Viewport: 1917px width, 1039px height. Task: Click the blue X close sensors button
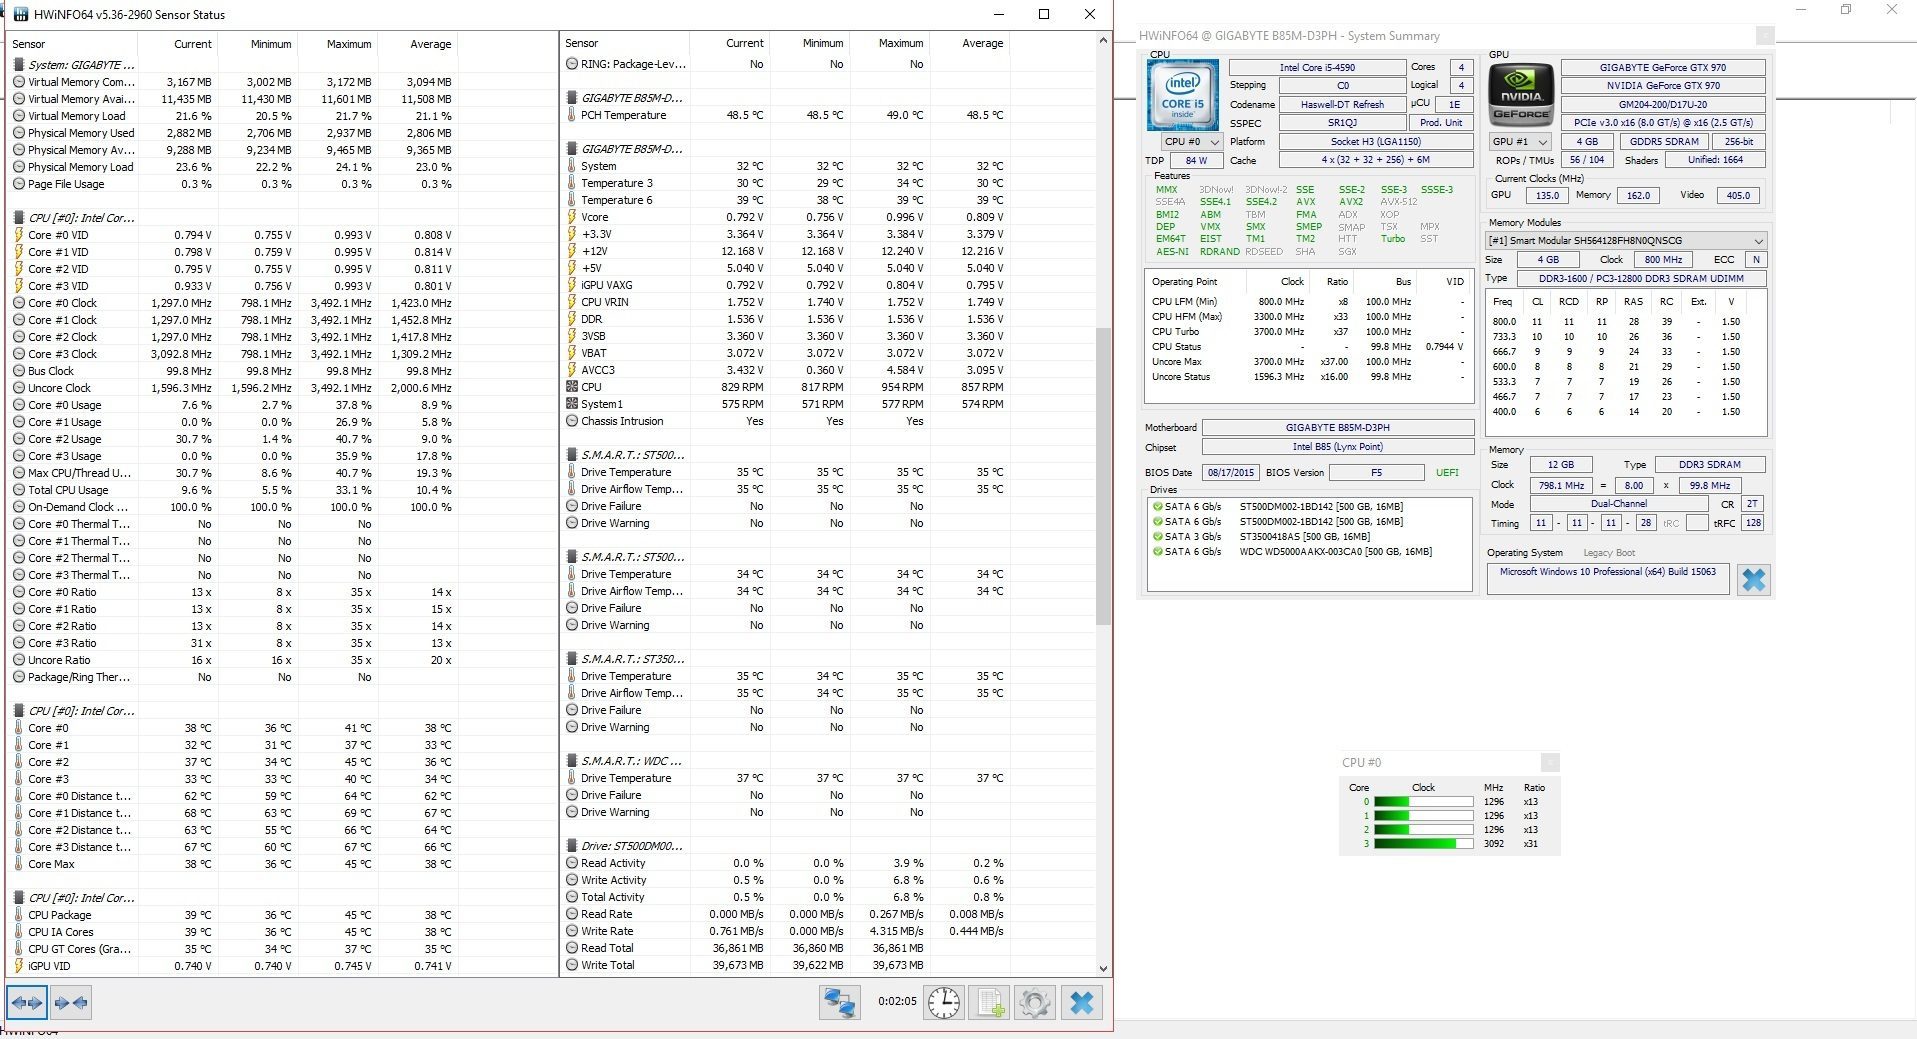pyautogui.click(x=1081, y=1002)
